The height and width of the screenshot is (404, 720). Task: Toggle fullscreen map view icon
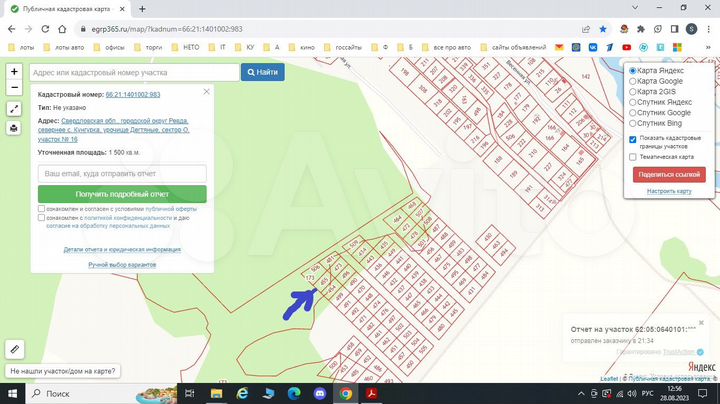click(x=14, y=109)
